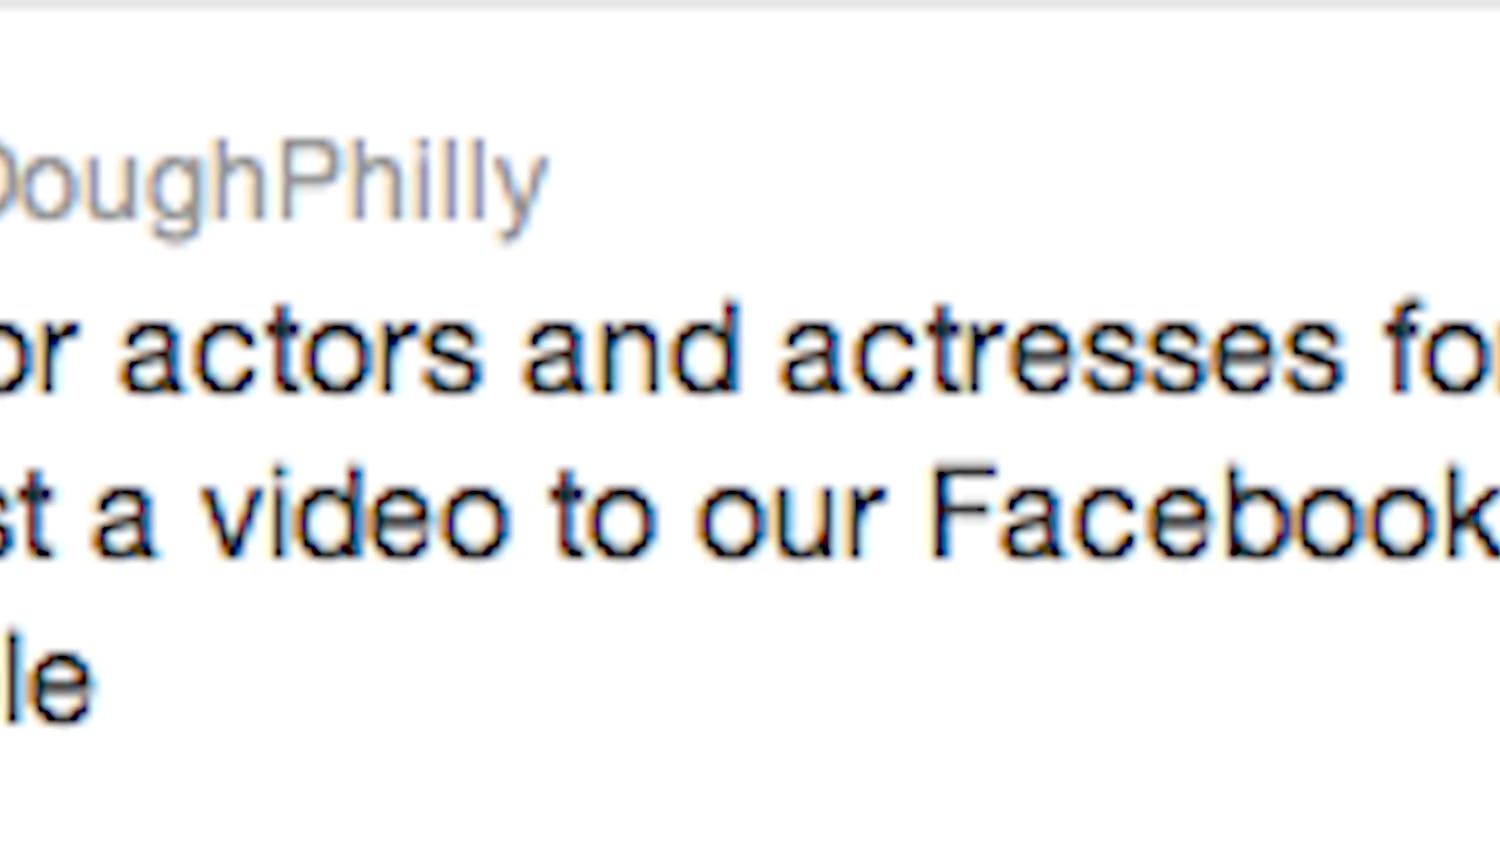1500x844 pixels.
Task: Click the final "y" in DoughPhilly
Action: tap(522, 195)
